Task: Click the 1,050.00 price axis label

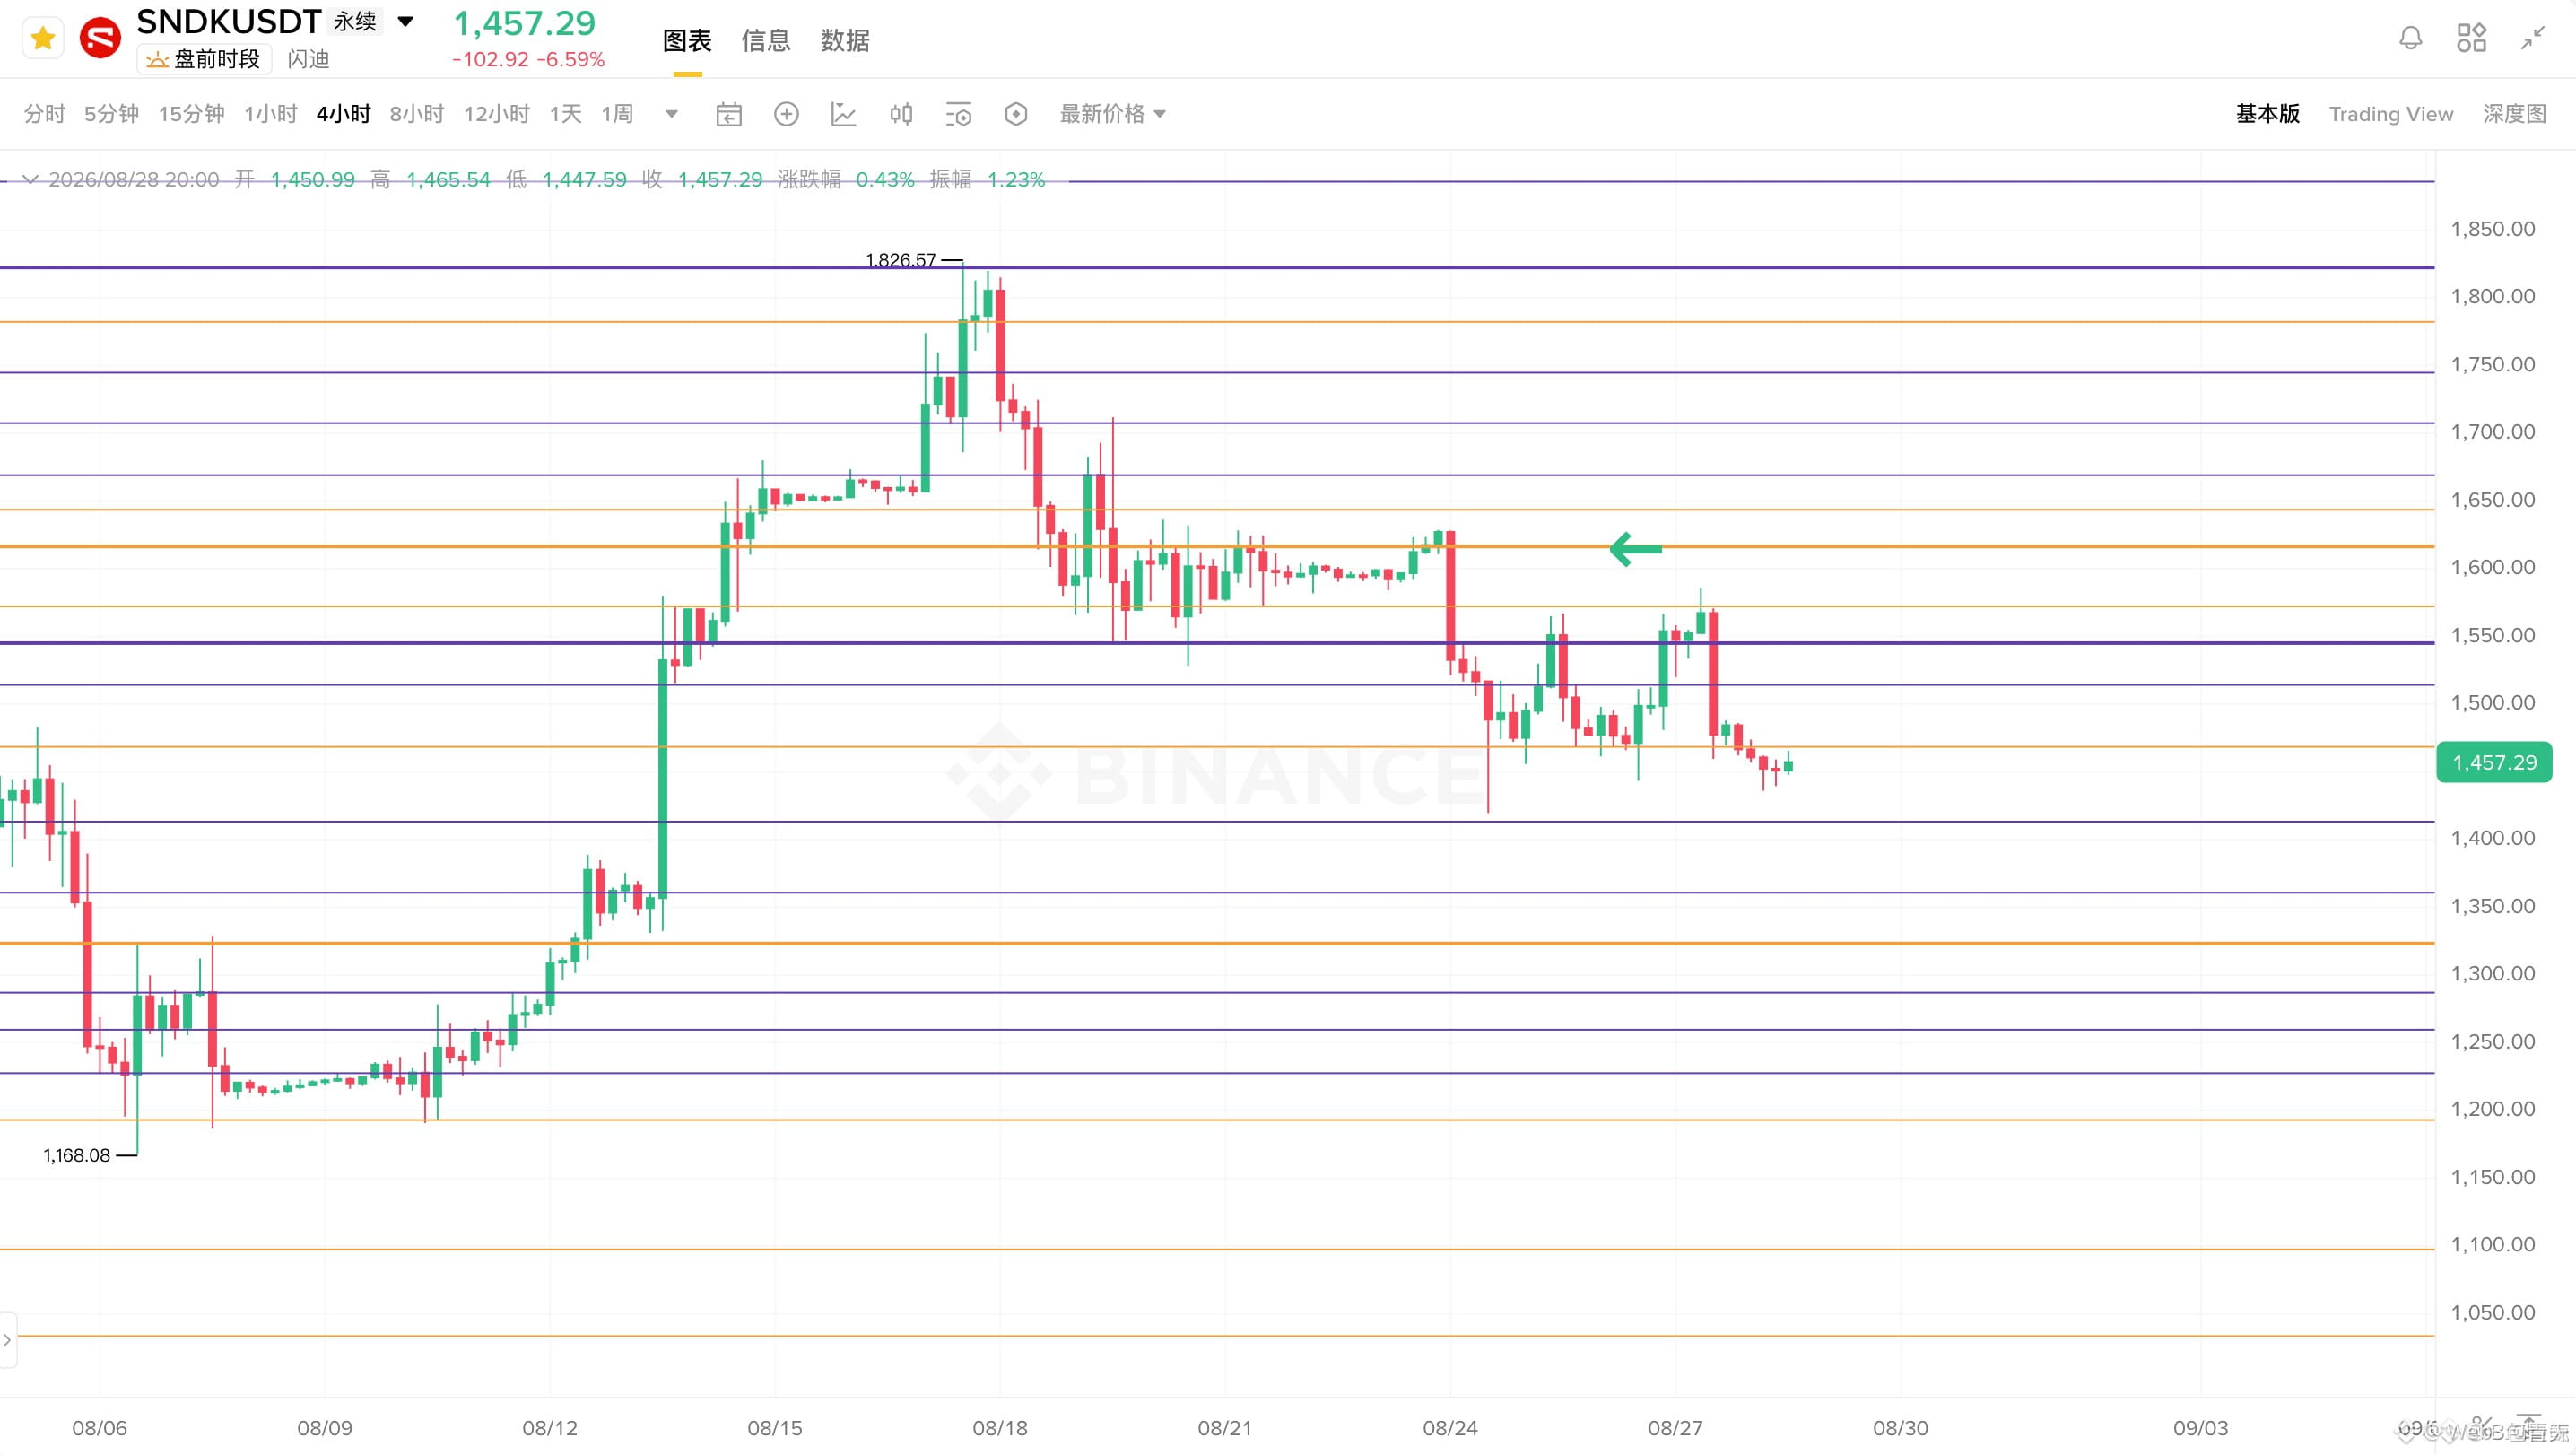Action: tap(2493, 1312)
